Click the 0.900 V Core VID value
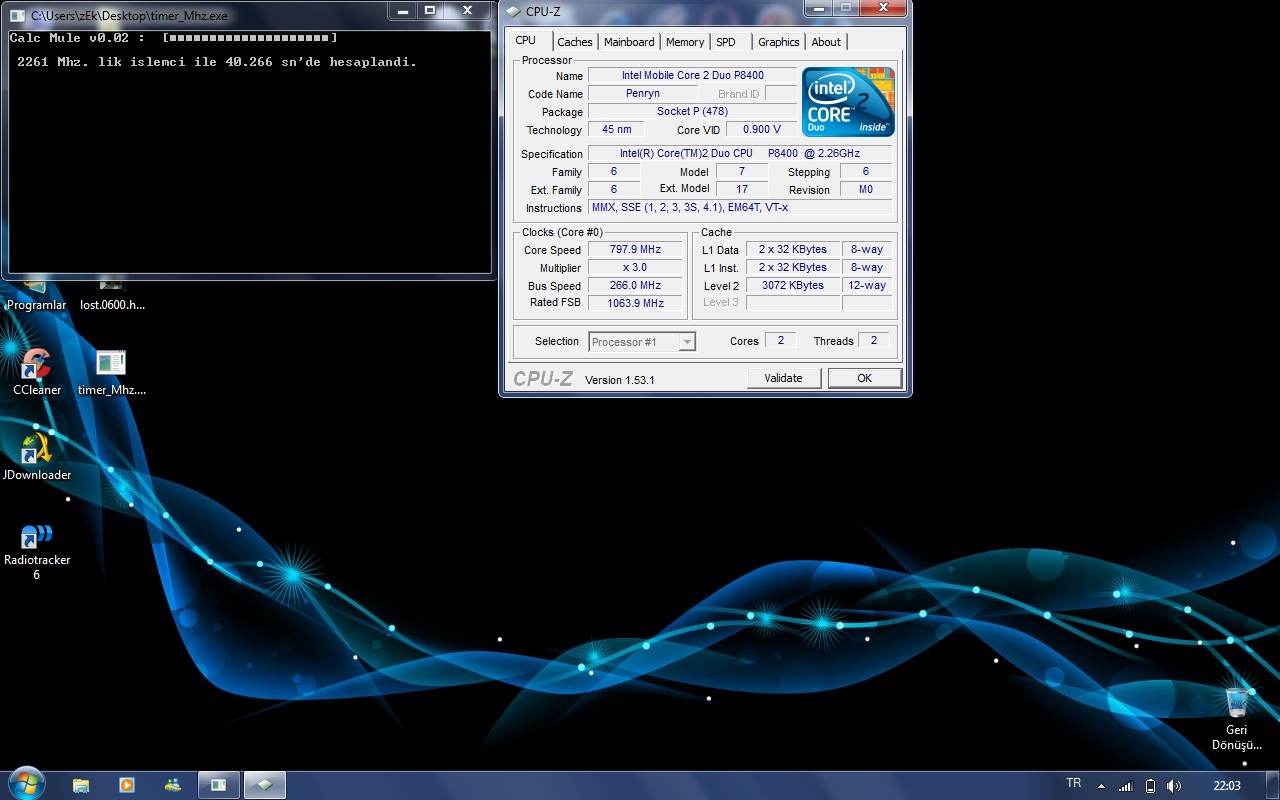The image size is (1280, 800). [x=762, y=129]
